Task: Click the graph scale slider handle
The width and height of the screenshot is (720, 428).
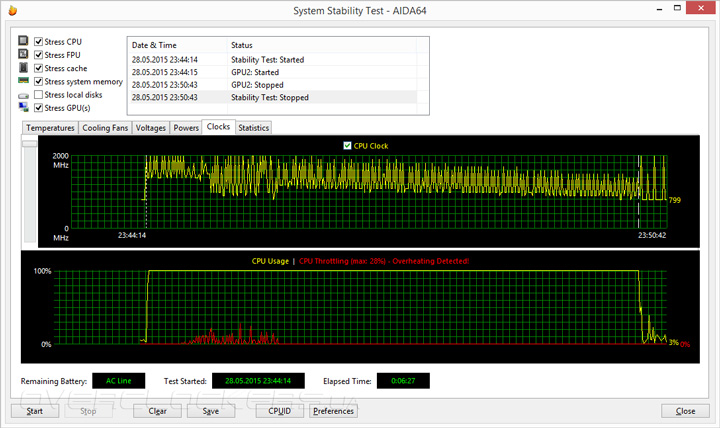Action: pyautogui.click(x=29, y=144)
